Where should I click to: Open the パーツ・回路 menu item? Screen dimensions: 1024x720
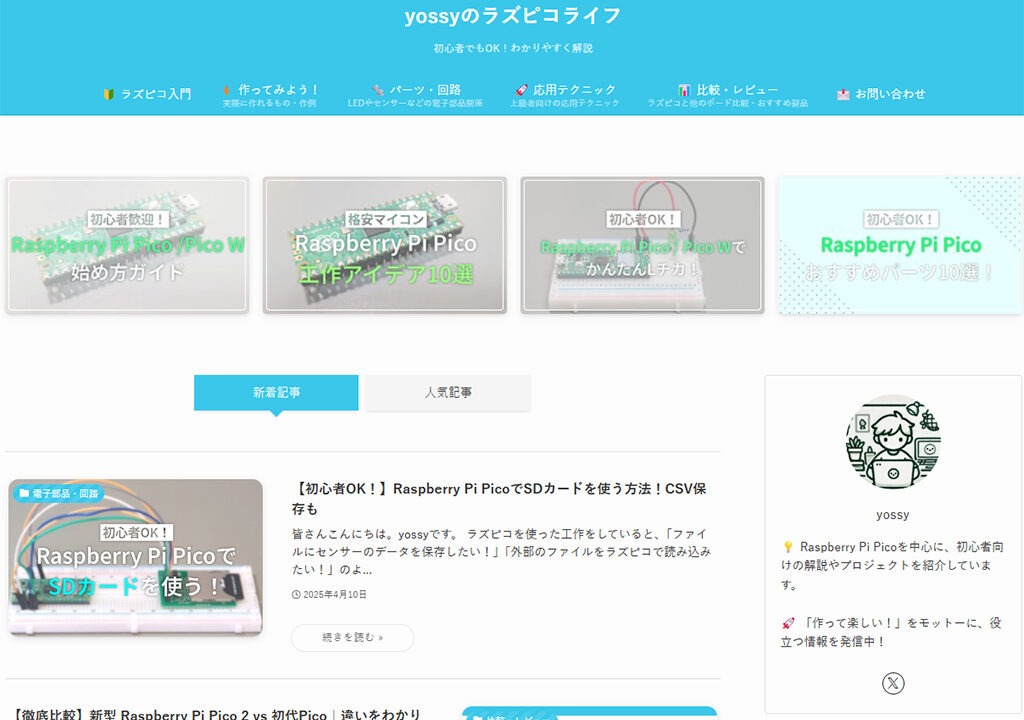[x=415, y=95]
